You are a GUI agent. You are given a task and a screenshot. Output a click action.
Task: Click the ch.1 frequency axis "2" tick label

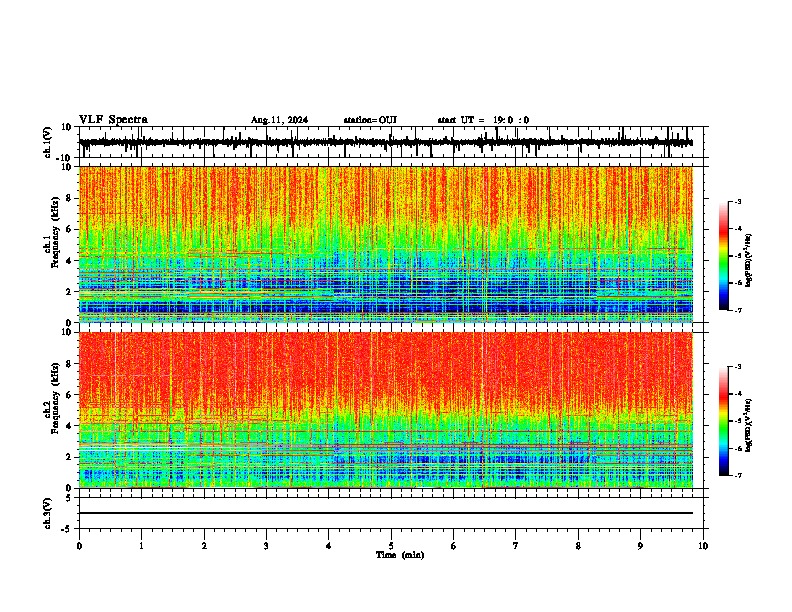tap(69, 292)
